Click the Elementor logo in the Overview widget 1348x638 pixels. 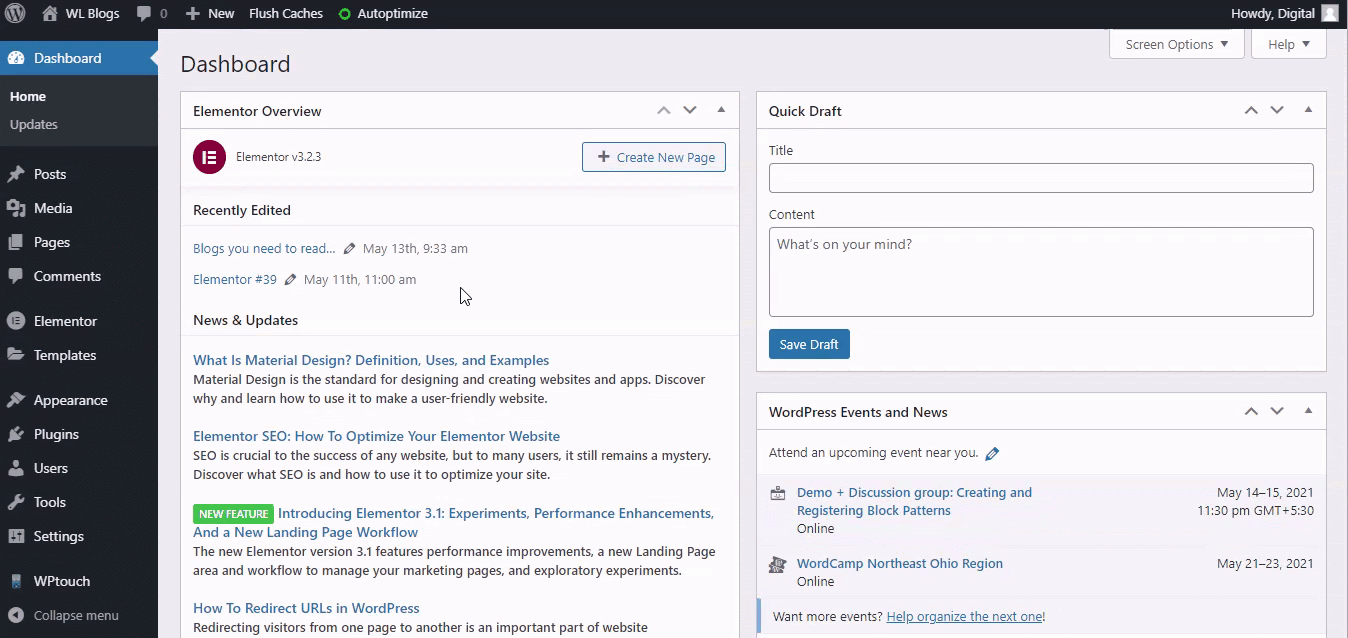click(209, 157)
